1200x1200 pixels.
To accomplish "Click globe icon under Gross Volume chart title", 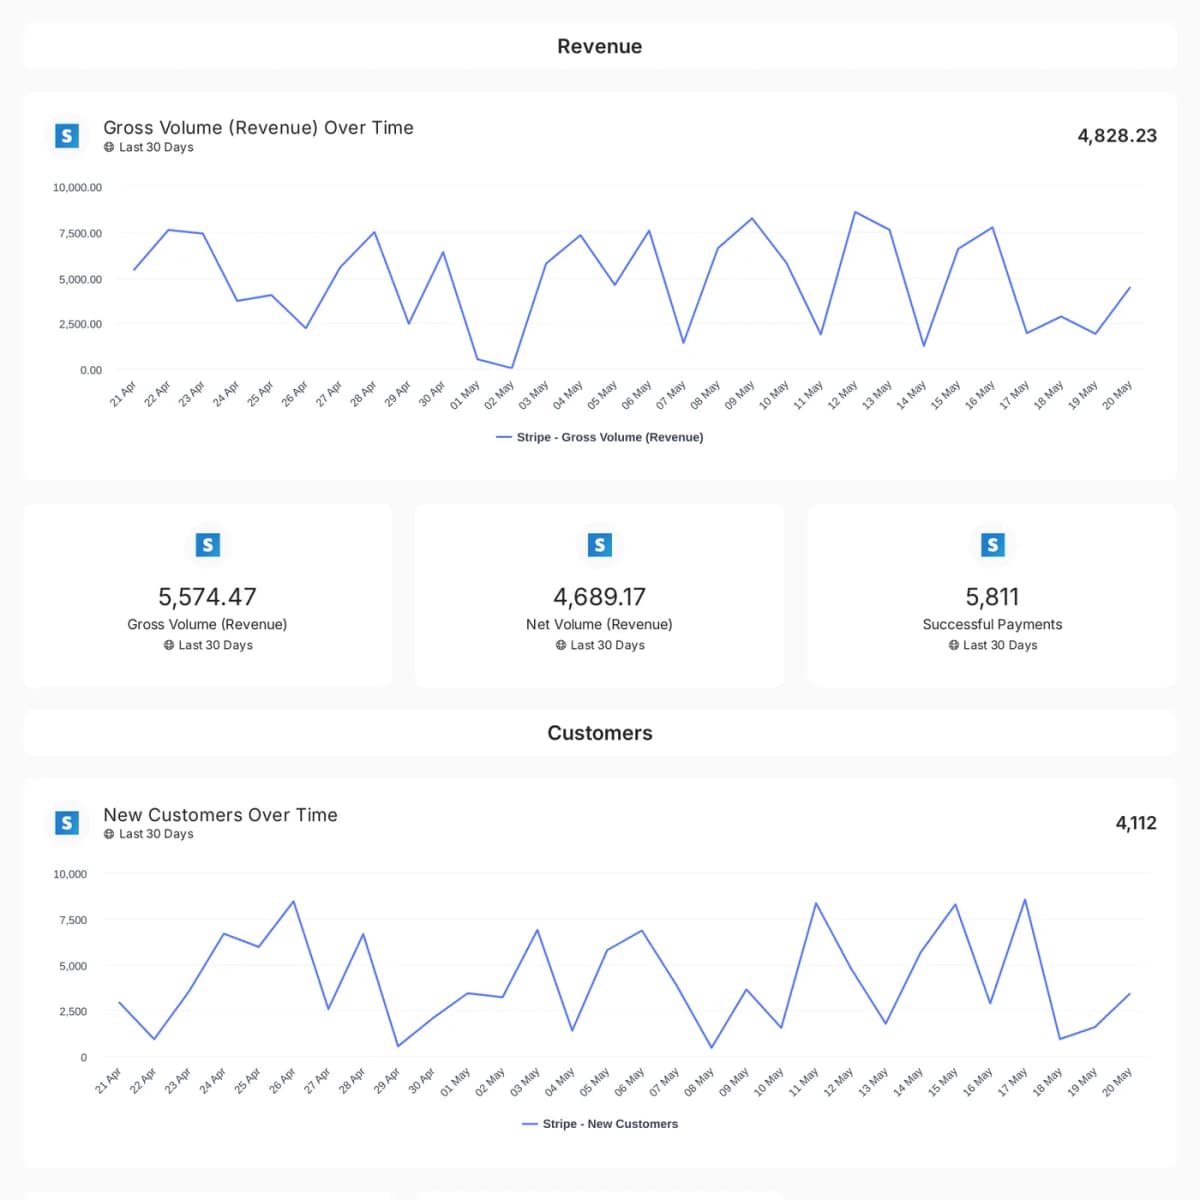I will coord(109,147).
